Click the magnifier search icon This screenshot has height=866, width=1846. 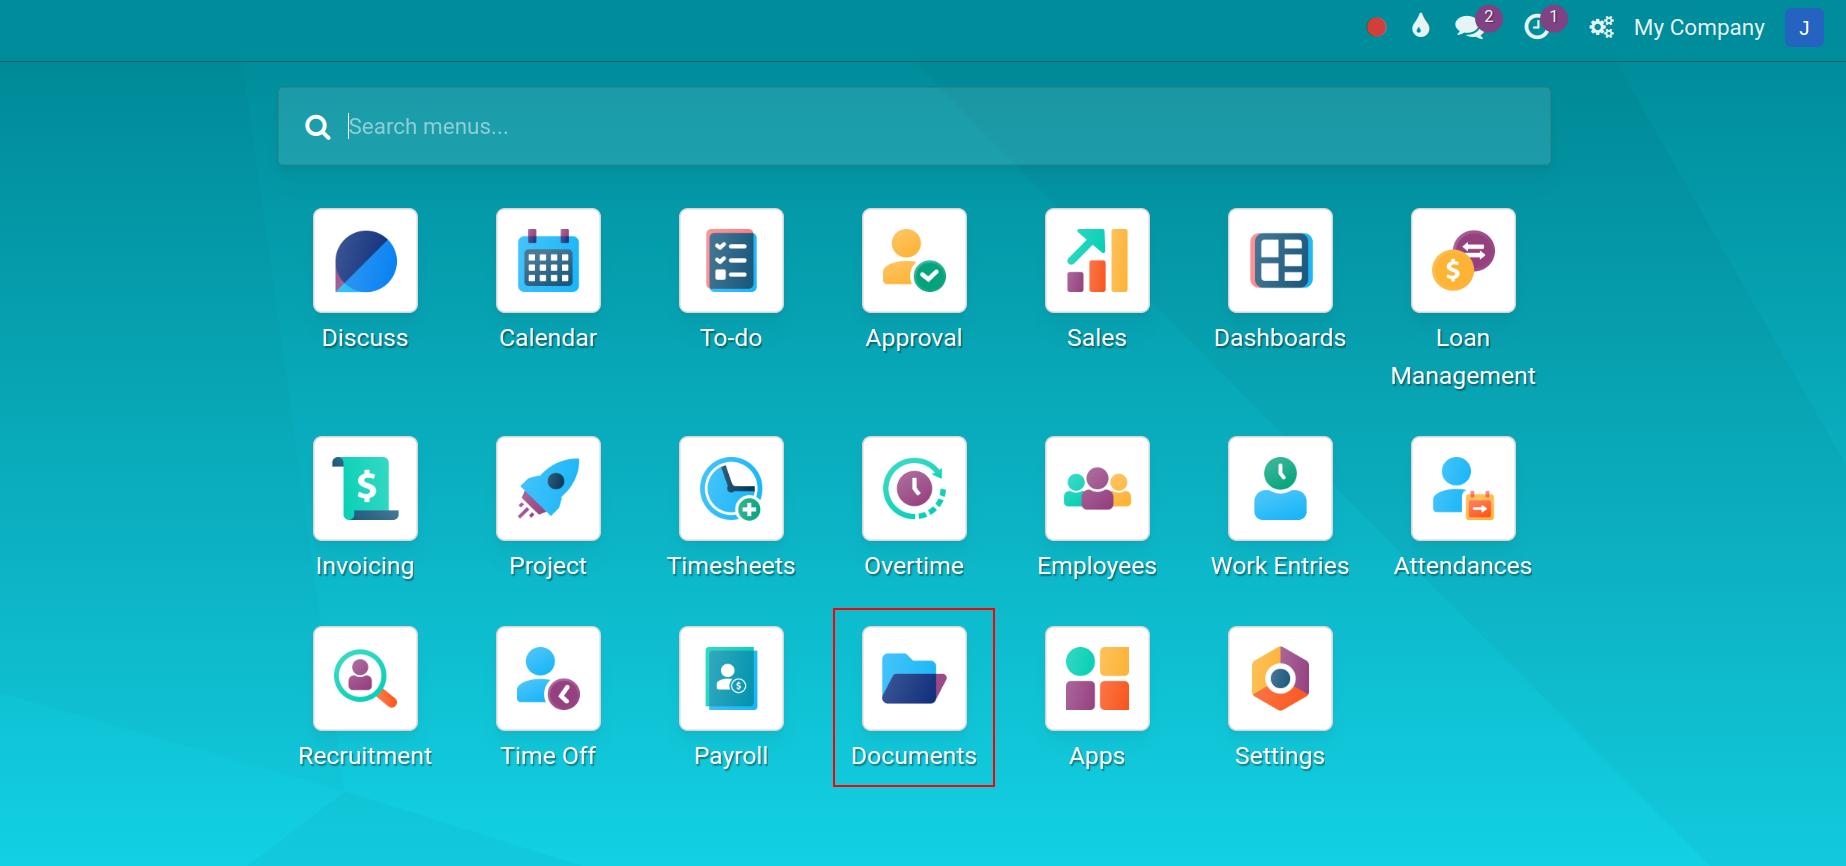318,127
